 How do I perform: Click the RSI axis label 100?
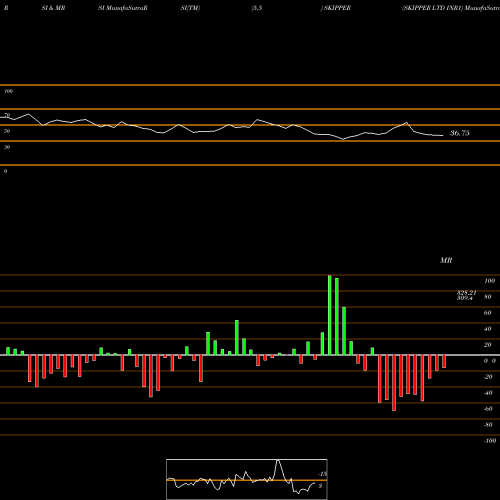(x=8, y=91)
